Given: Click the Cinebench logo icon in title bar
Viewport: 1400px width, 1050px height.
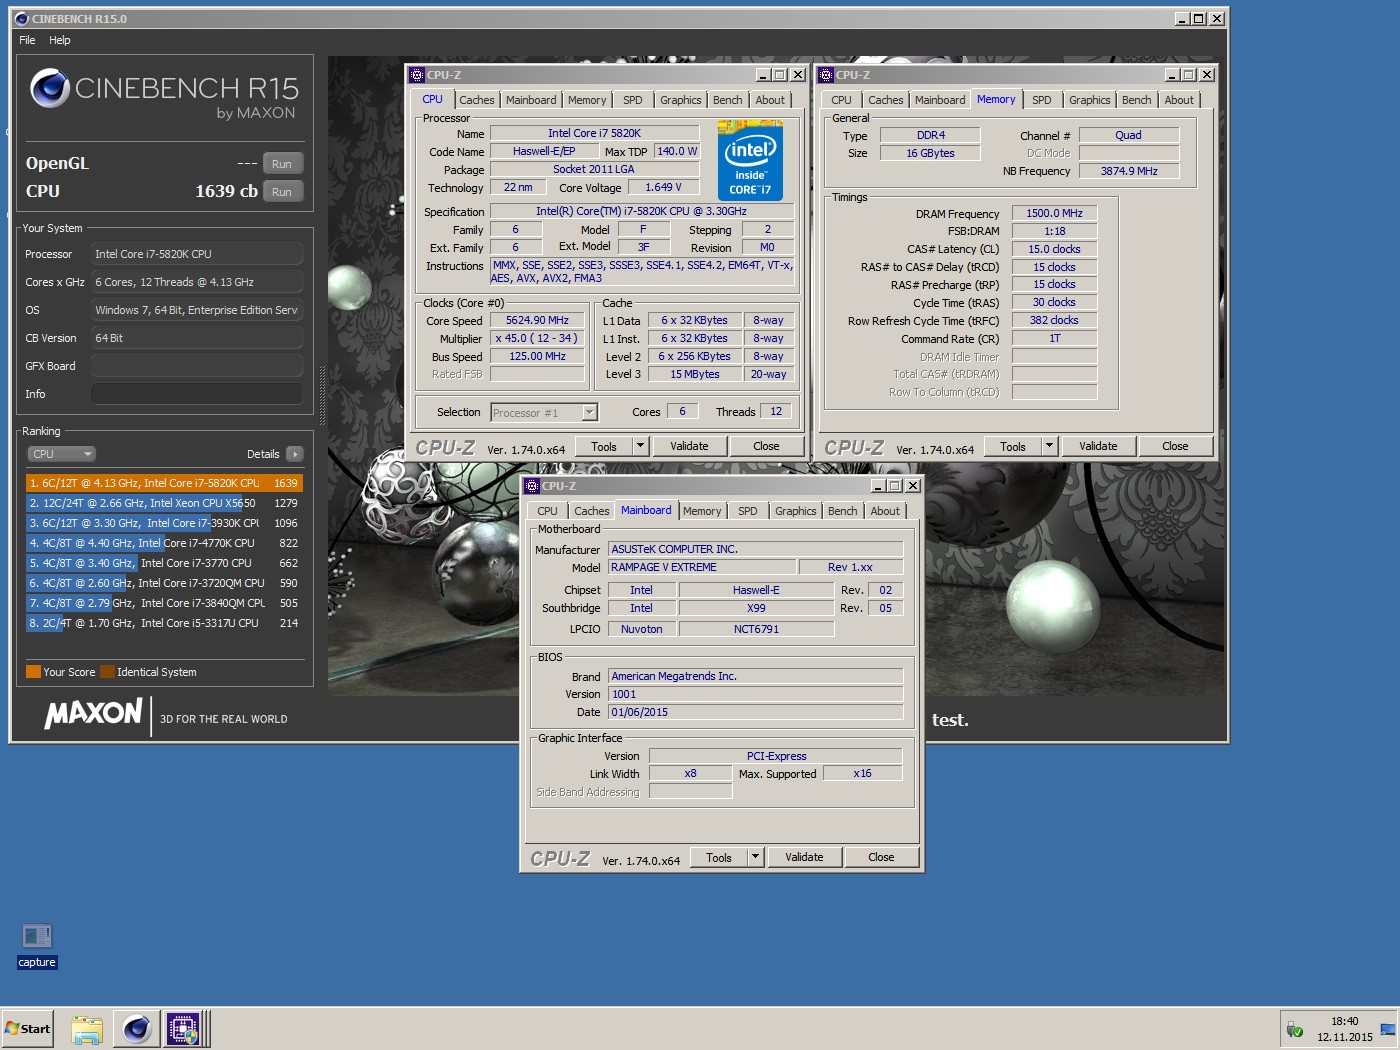Looking at the screenshot, I should point(21,18).
